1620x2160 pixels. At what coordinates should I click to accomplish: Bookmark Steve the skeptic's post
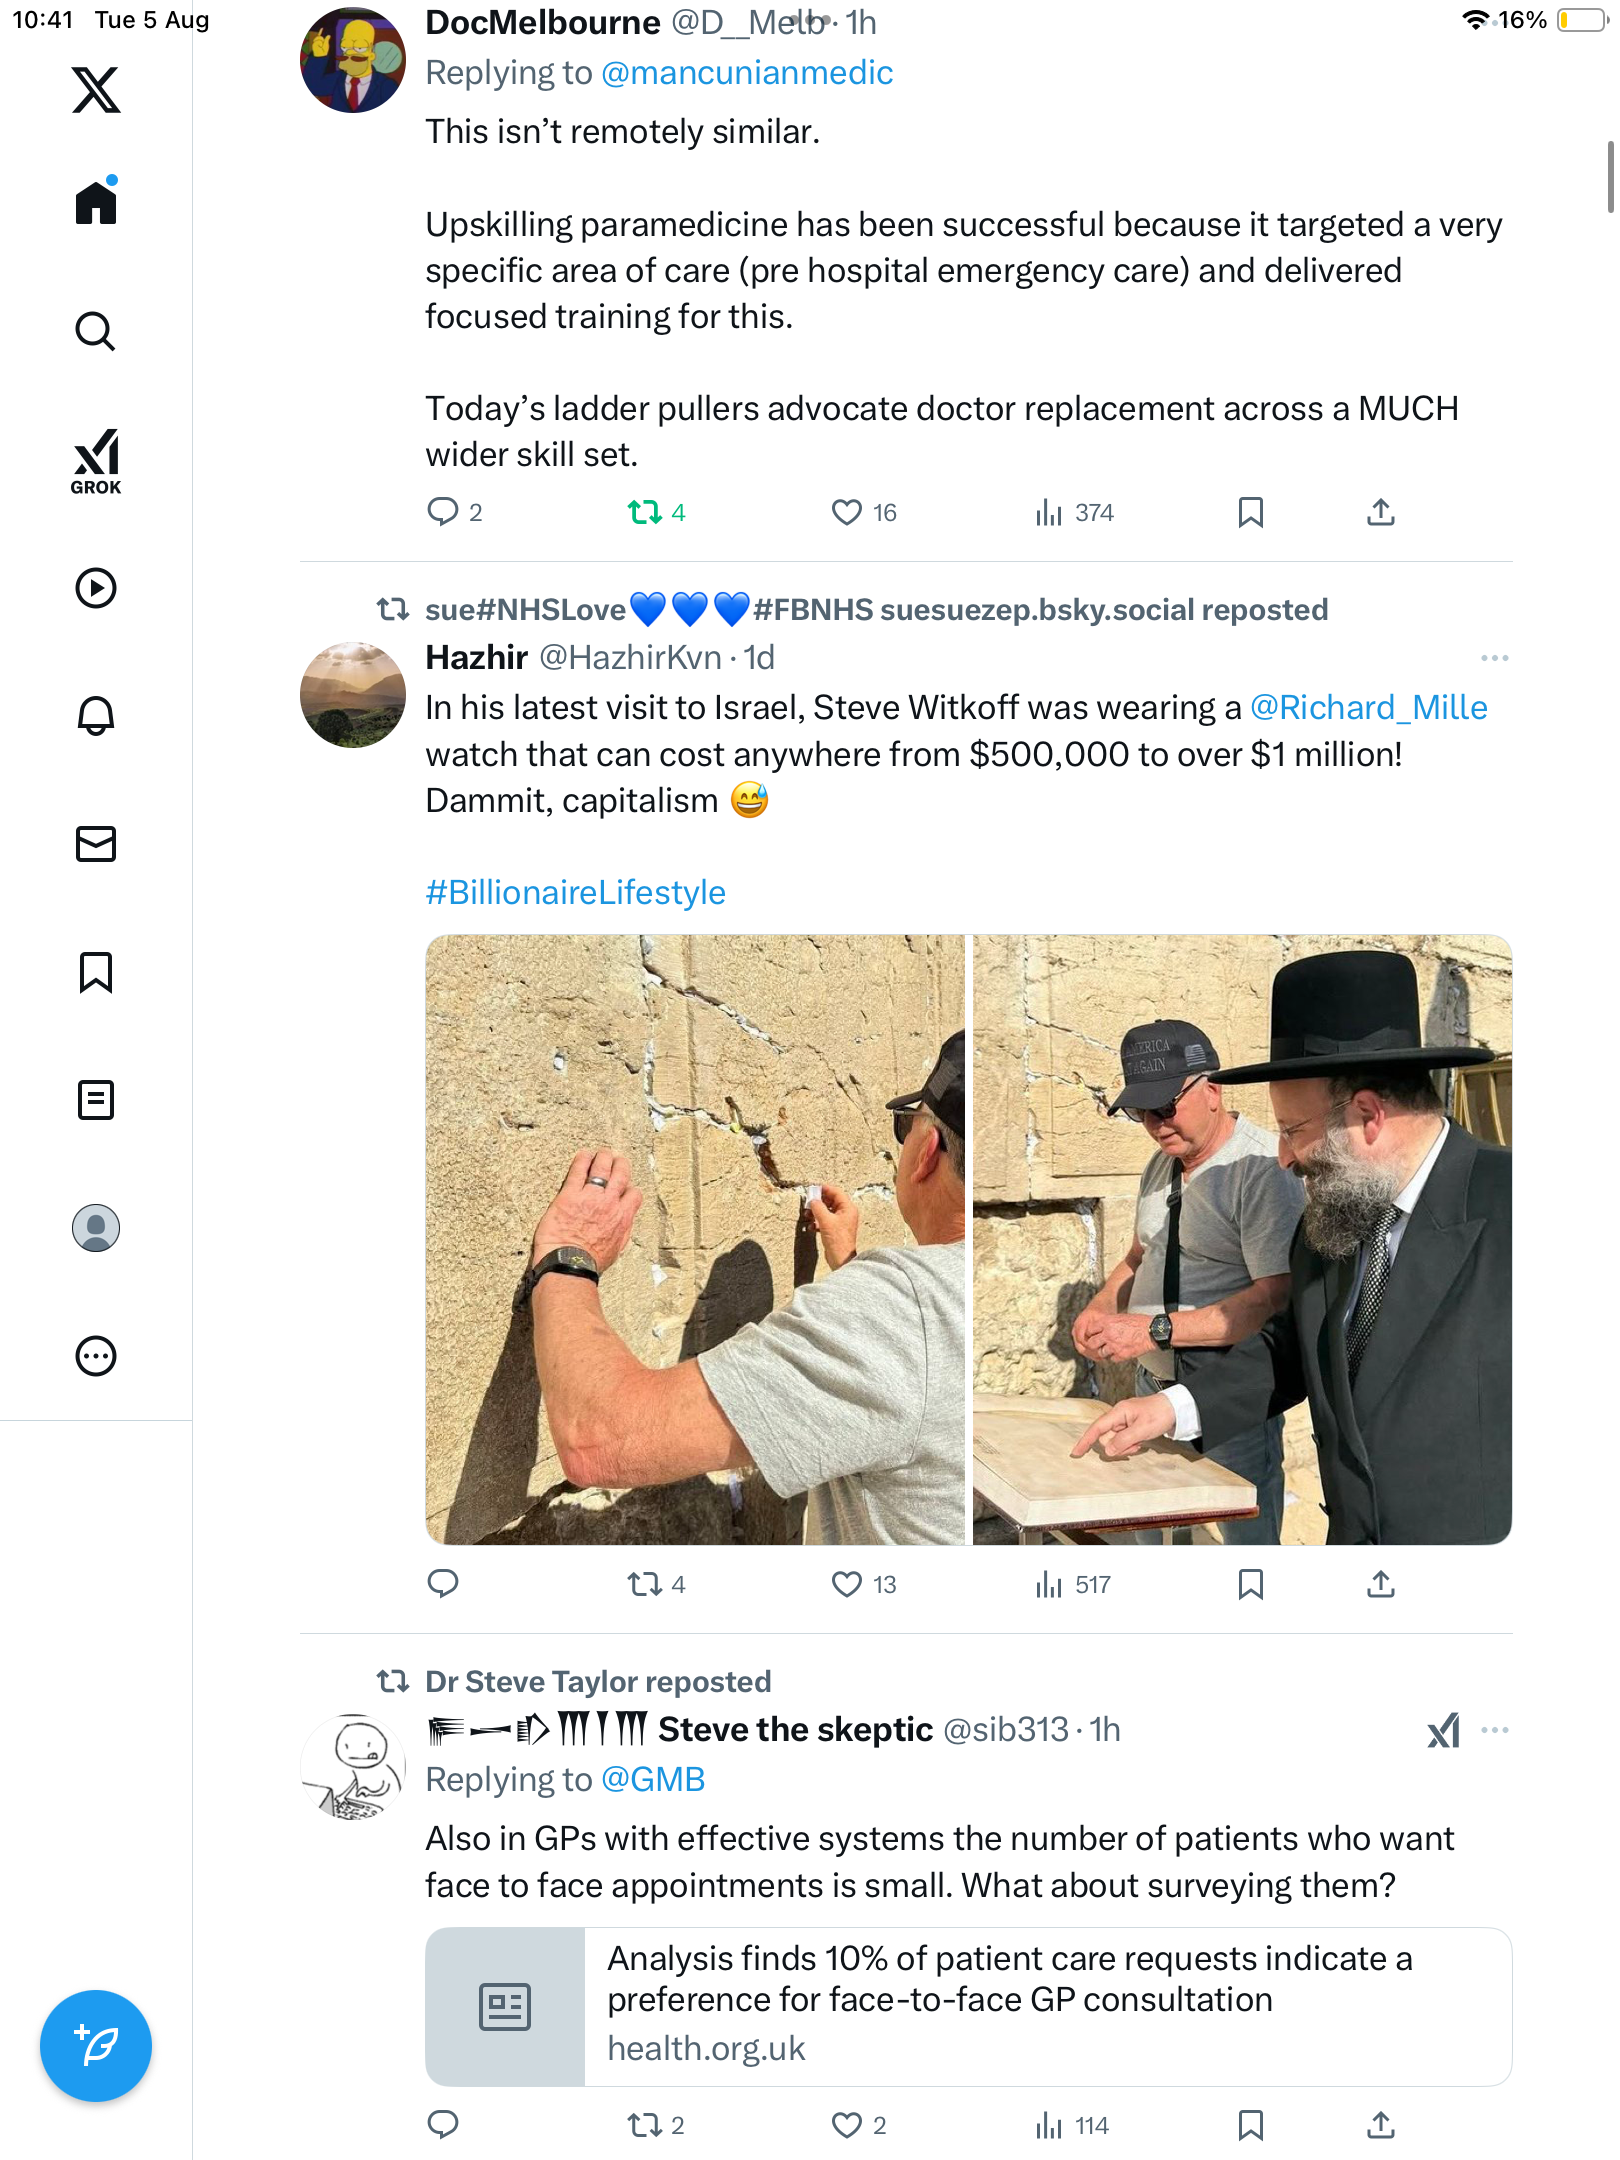coord(1250,2124)
